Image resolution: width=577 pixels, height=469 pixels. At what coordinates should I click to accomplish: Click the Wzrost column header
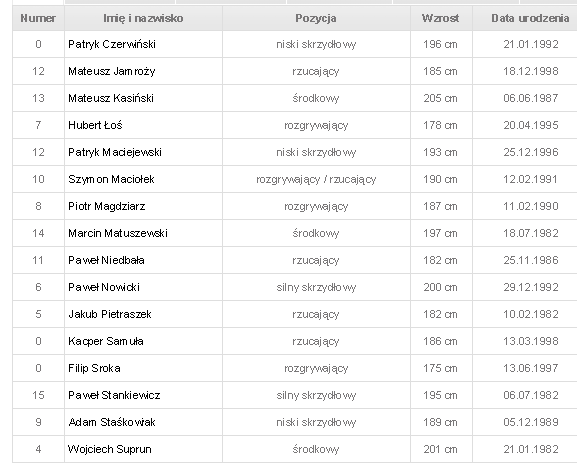tap(441, 18)
